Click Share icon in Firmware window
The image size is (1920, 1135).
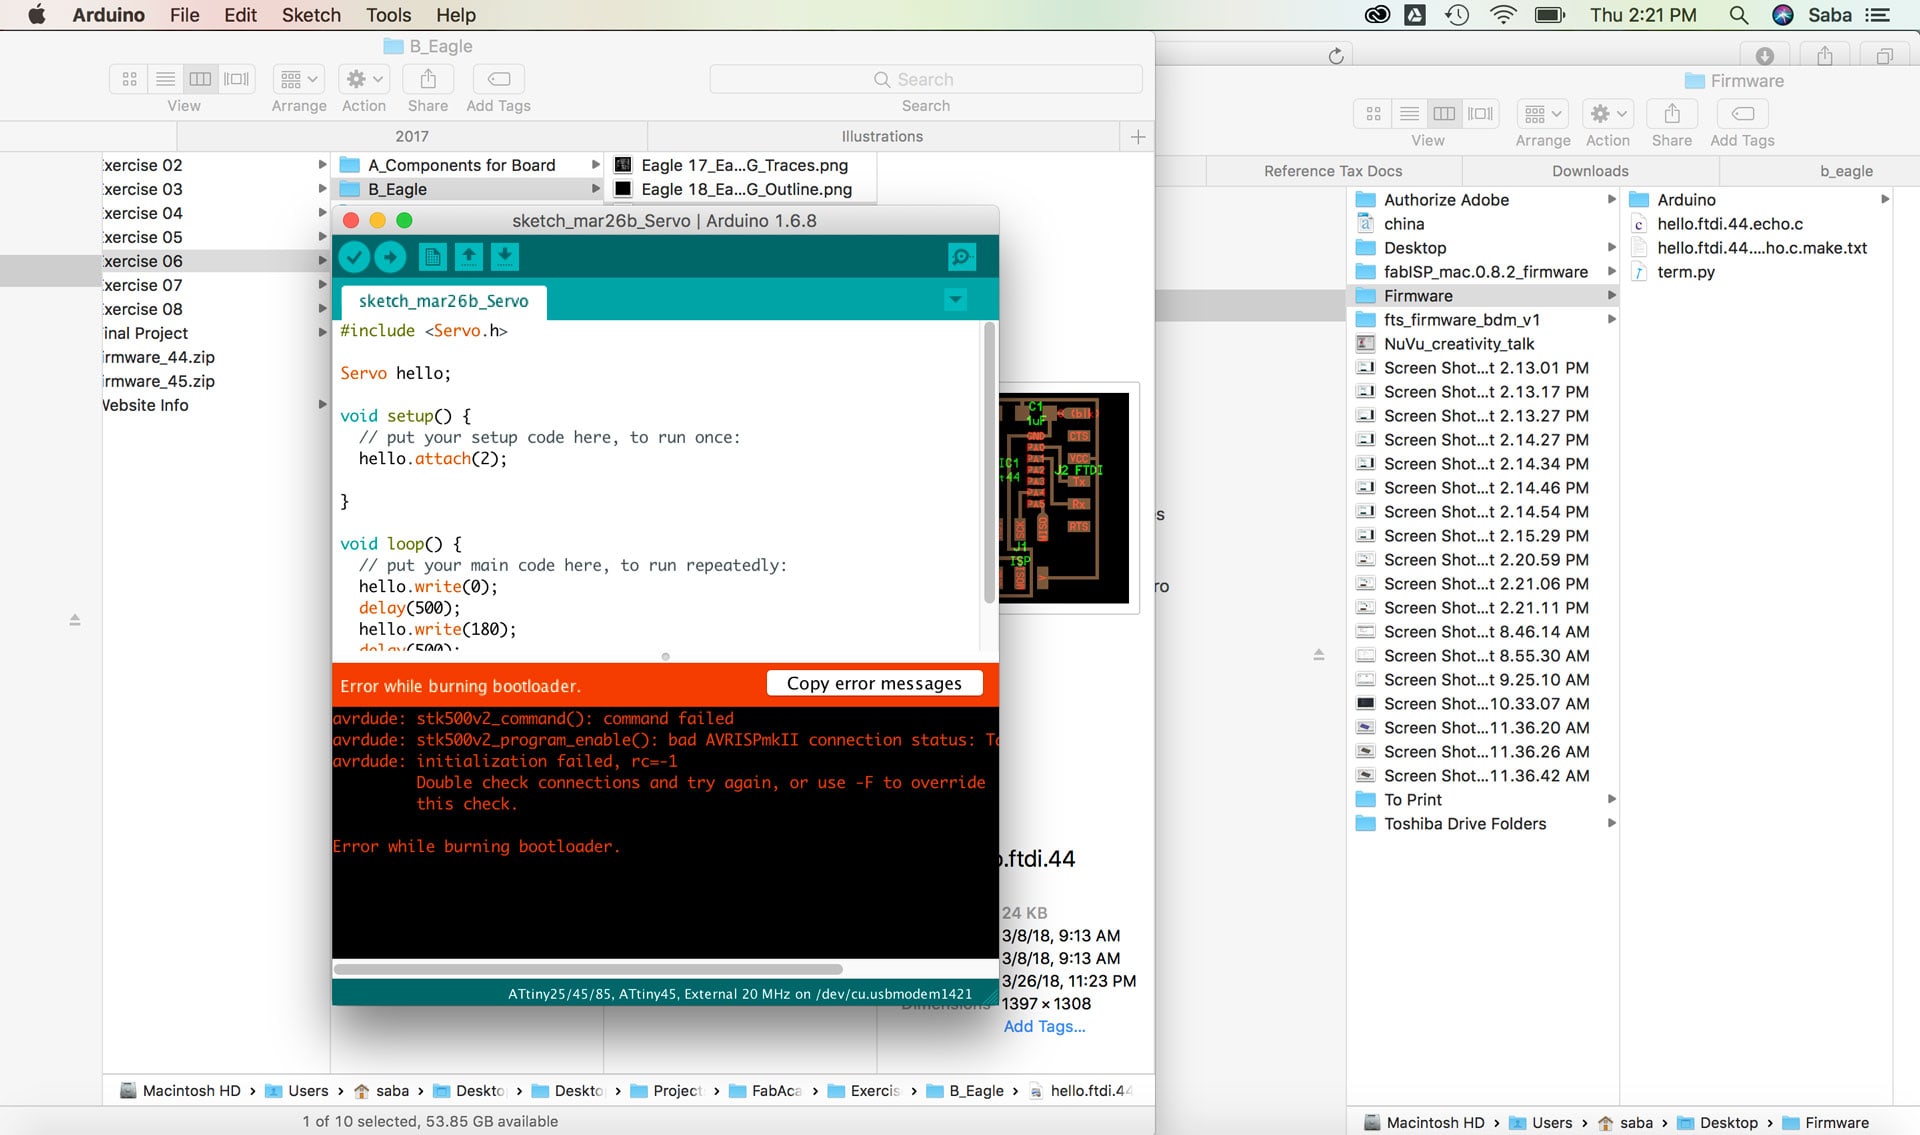point(1672,114)
